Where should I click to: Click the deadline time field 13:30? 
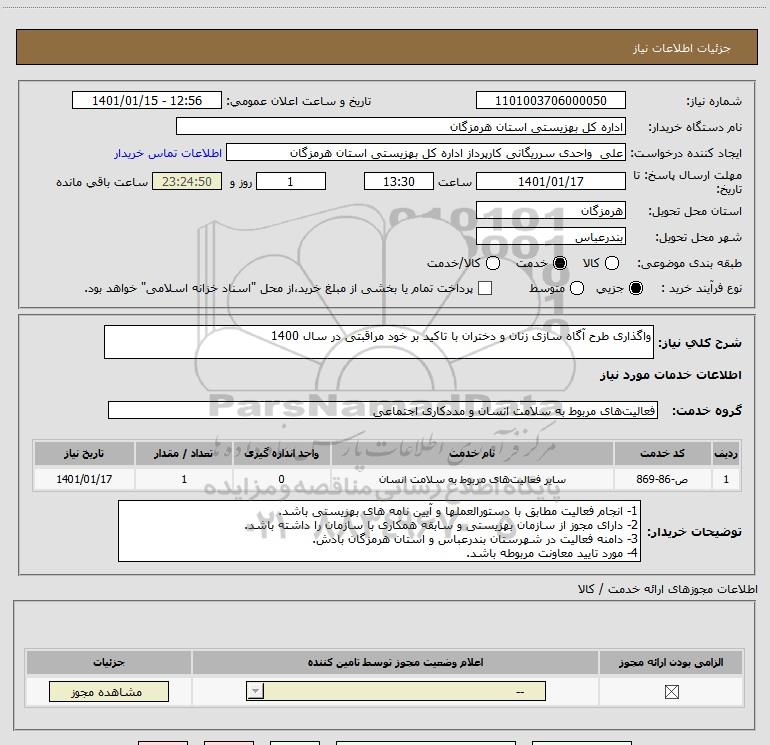[399, 182]
